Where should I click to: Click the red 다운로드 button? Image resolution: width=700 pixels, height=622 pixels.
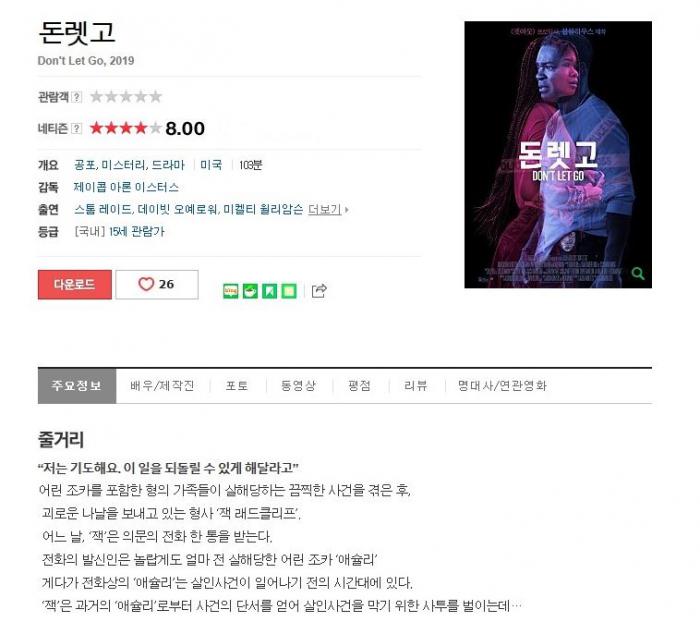(x=75, y=284)
